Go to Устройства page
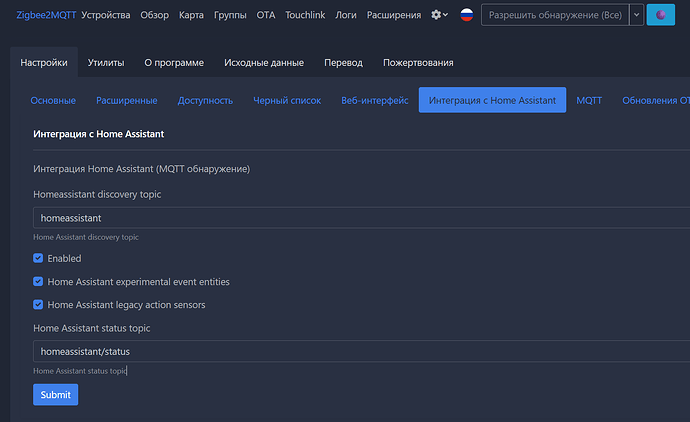 (x=106, y=15)
